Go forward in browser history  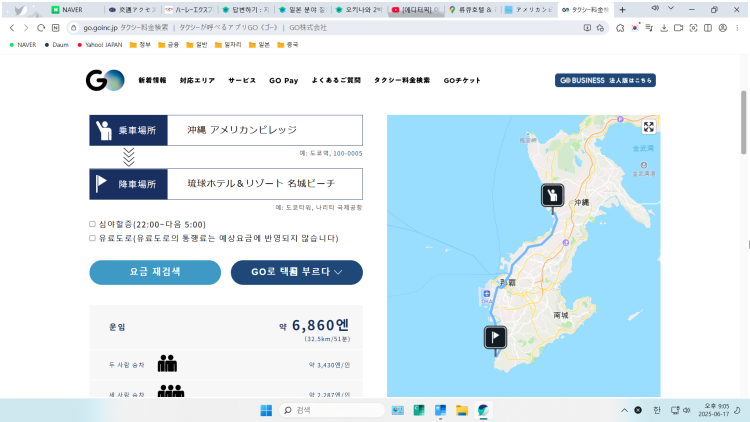(26, 28)
